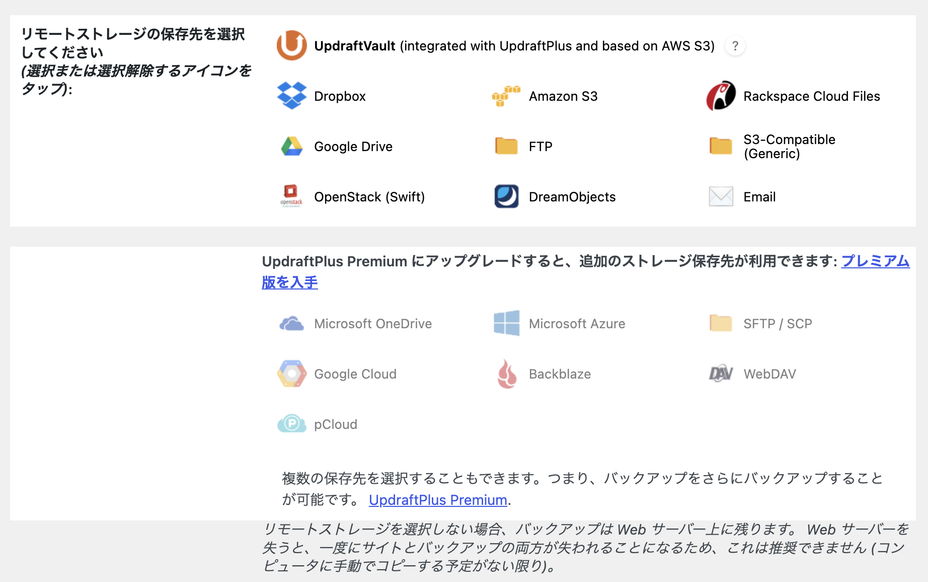Select the UpdraftVault storage icon

(x=291, y=46)
